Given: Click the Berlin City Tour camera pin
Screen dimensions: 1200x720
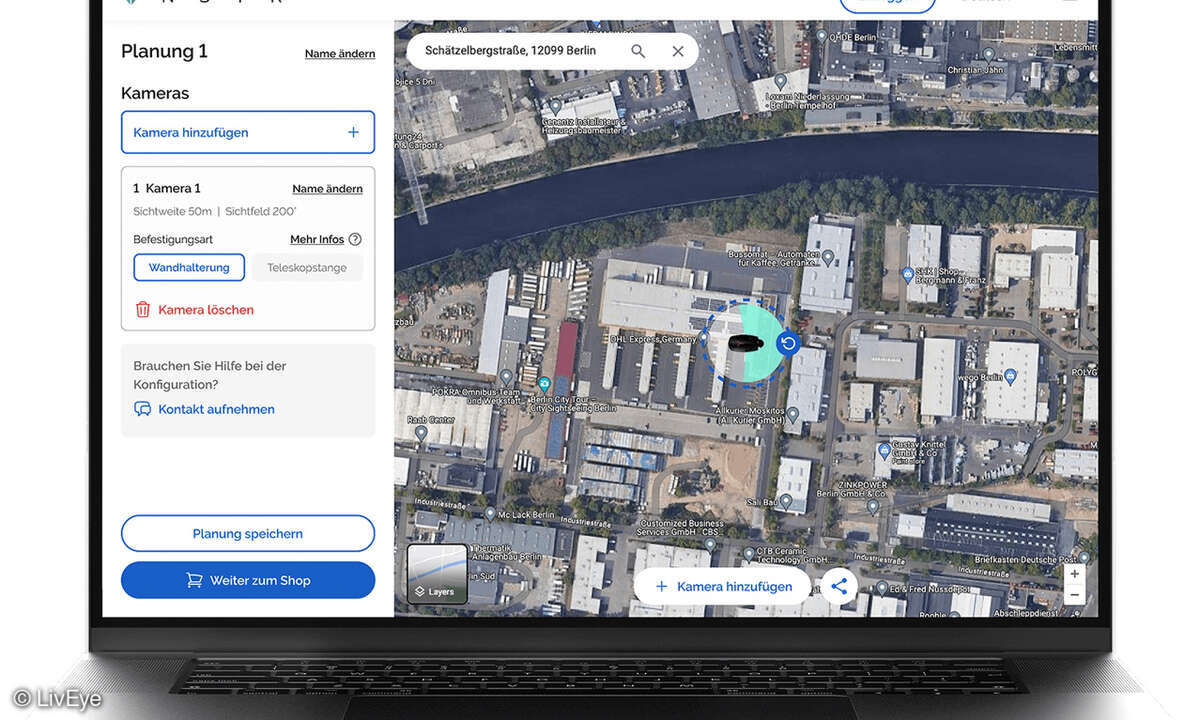Looking at the screenshot, I should click(544, 384).
